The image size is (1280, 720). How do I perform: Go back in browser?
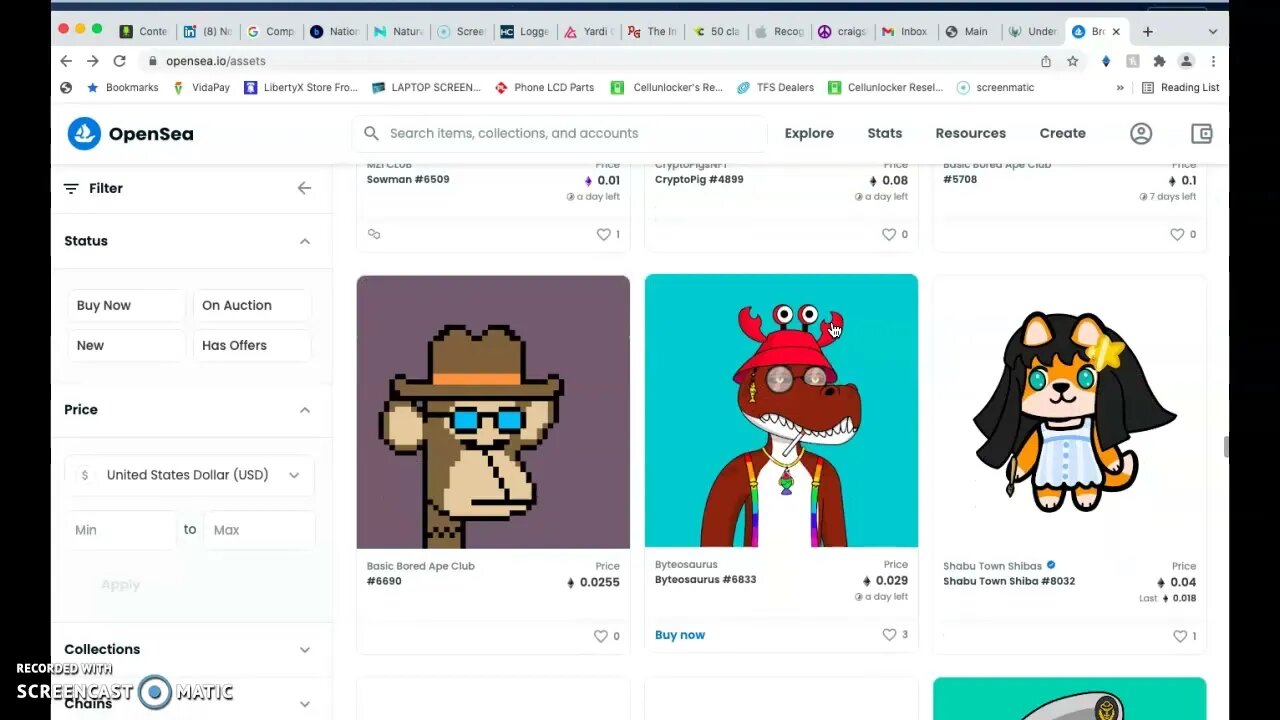point(66,61)
